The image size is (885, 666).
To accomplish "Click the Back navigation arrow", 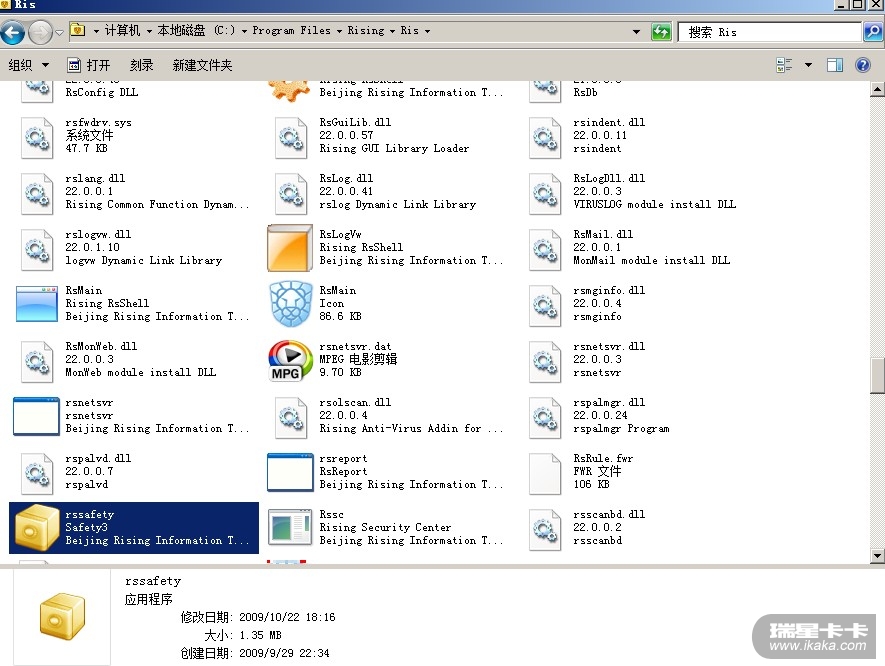I will (x=12, y=32).
